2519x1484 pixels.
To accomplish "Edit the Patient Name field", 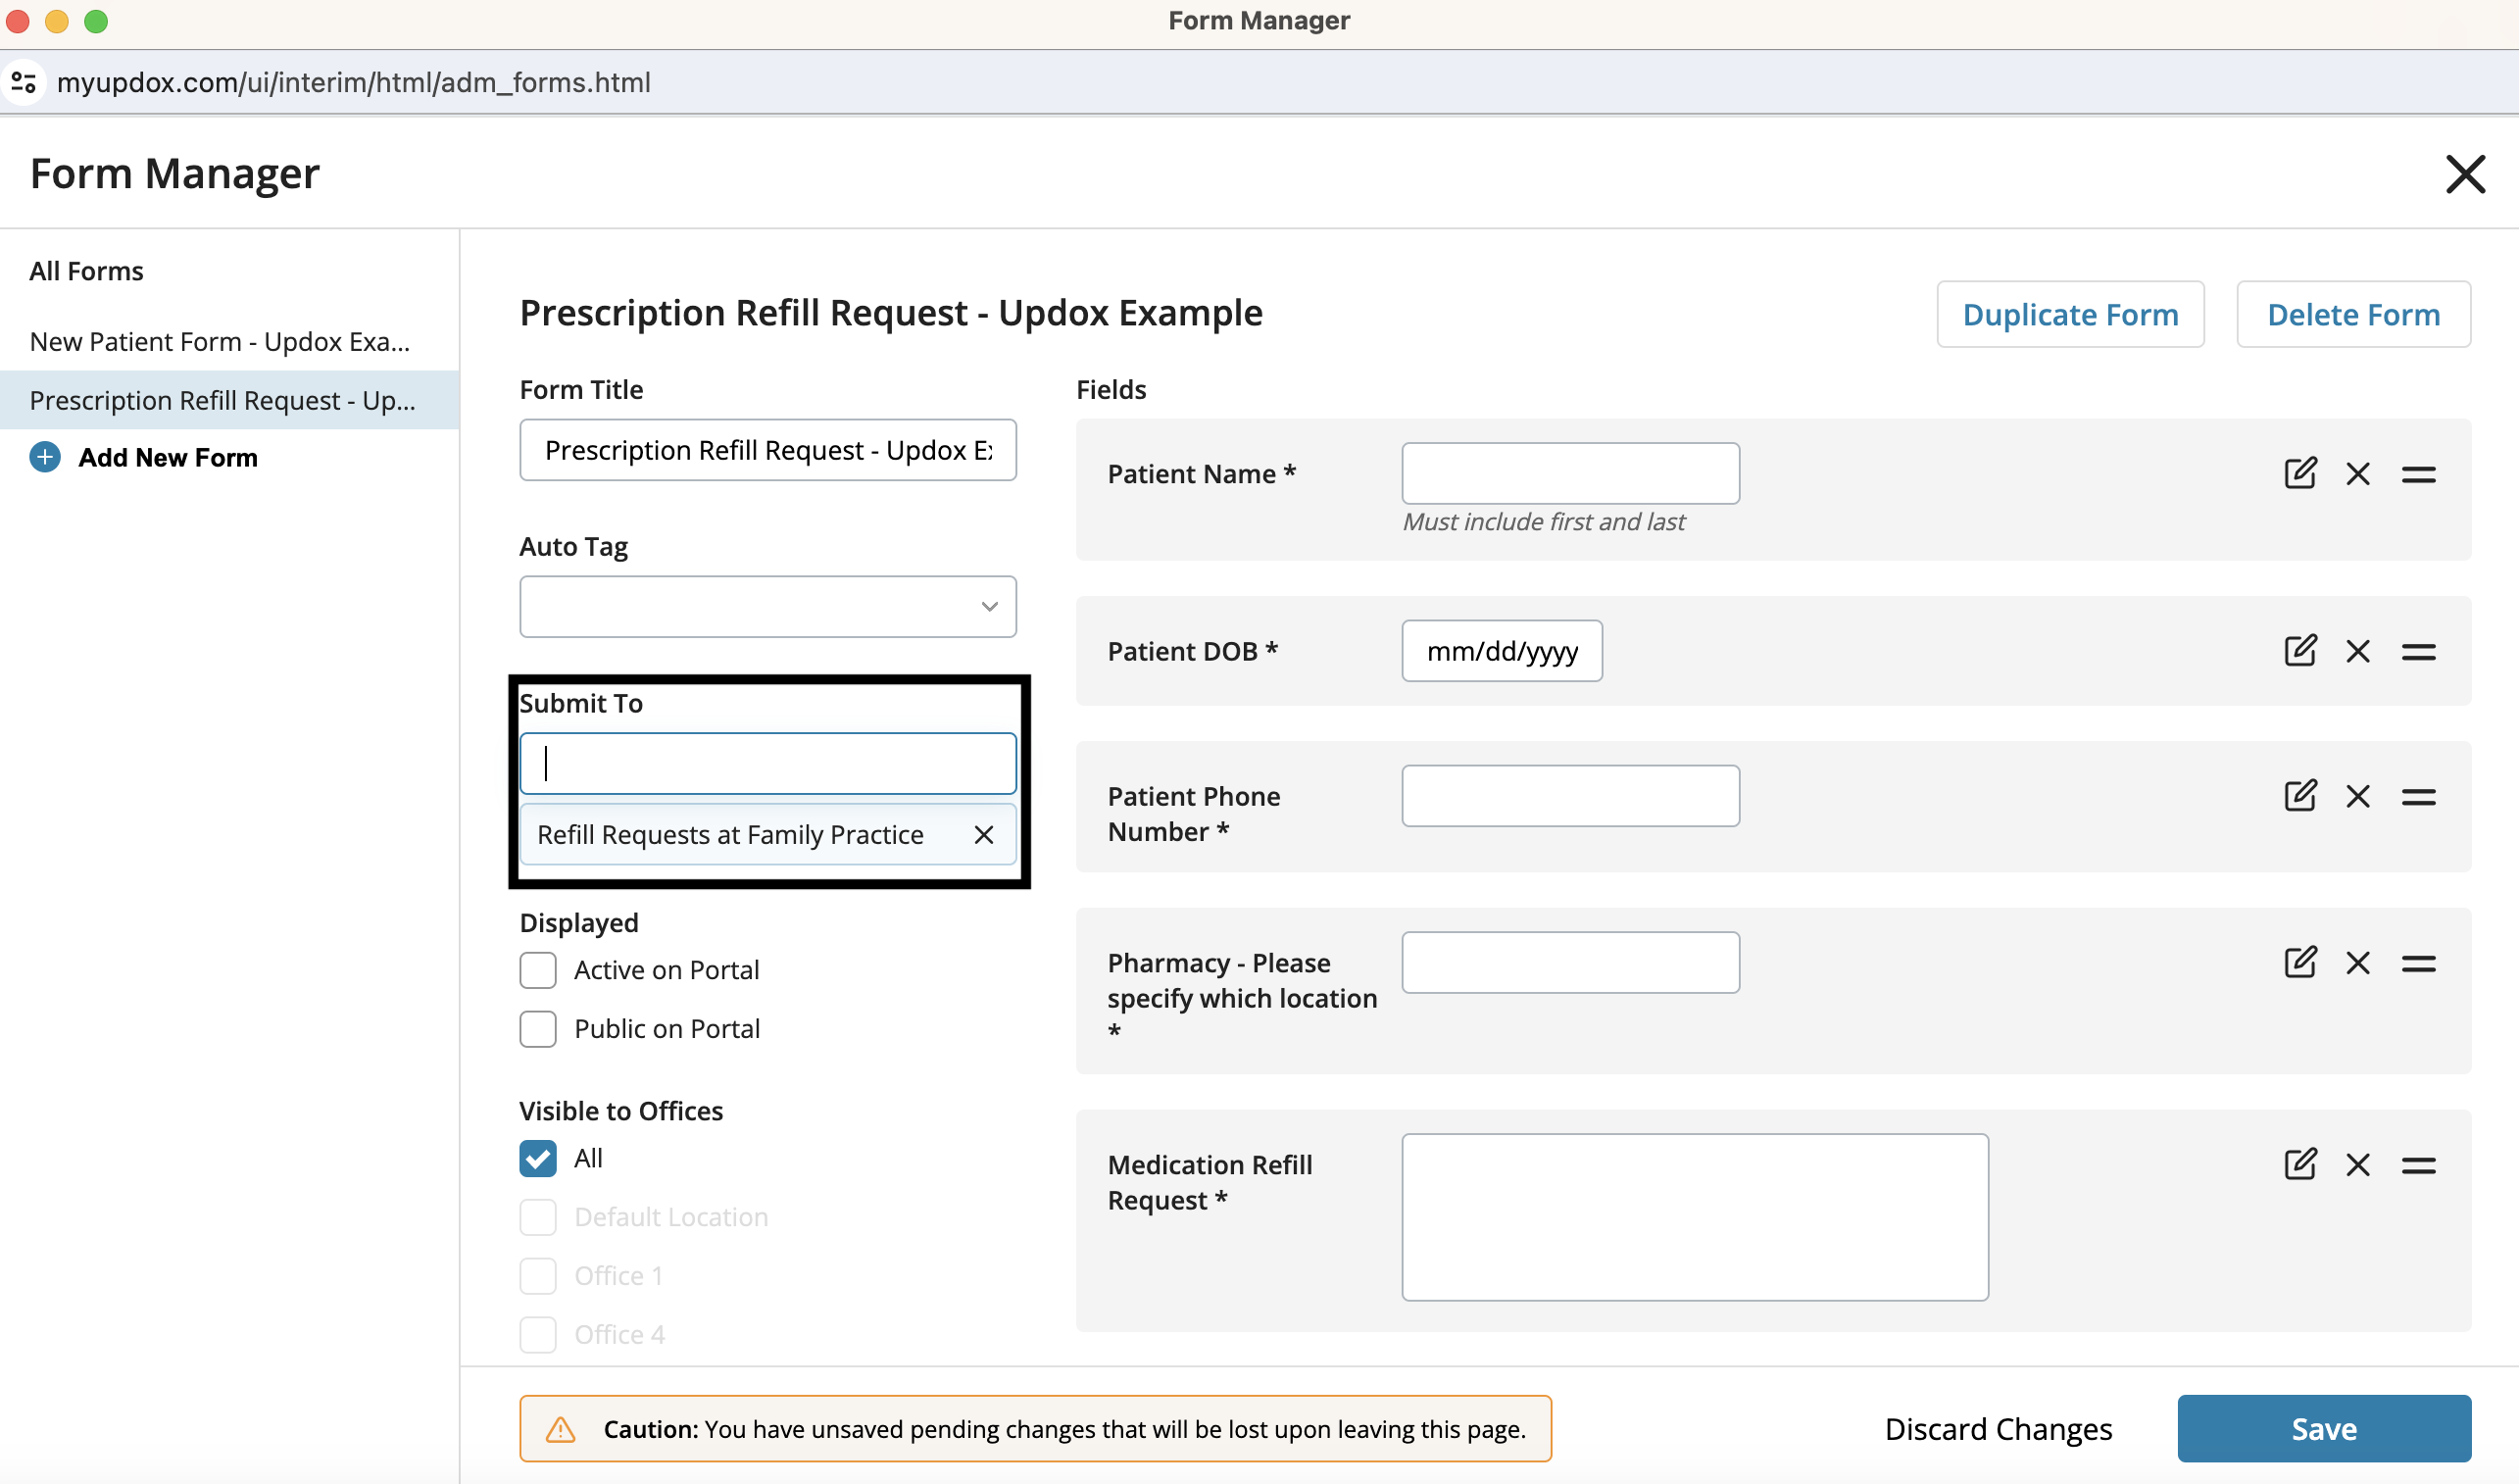I will [2299, 473].
